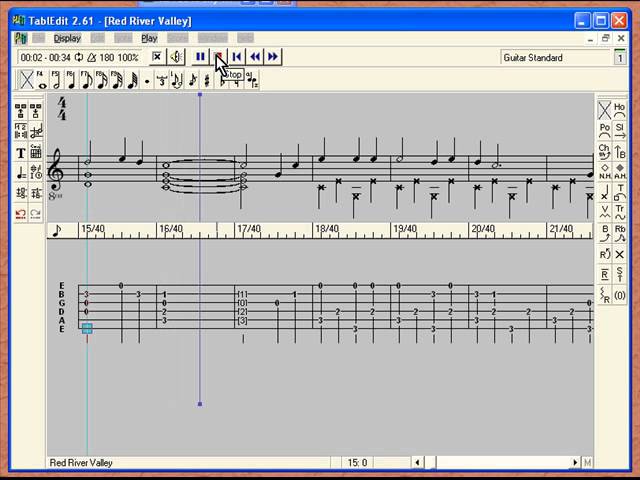Select the Slide (Sl) effect
The width and height of the screenshot is (640, 480).
[x=619, y=131]
